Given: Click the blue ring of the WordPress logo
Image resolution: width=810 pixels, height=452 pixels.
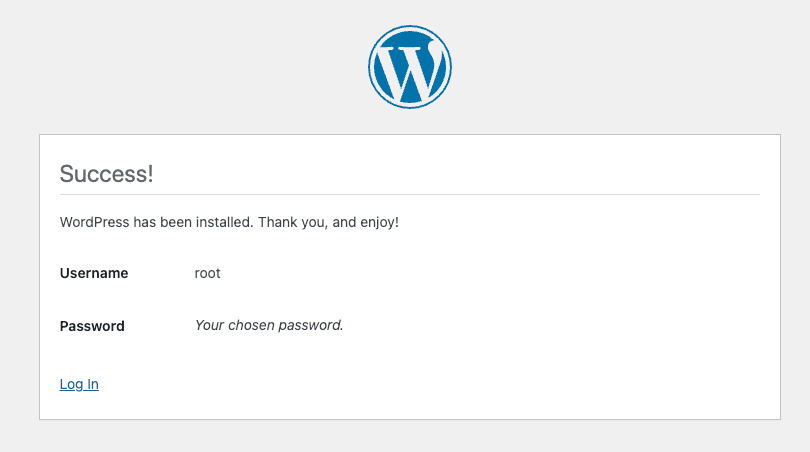Looking at the screenshot, I should [410, 27].
